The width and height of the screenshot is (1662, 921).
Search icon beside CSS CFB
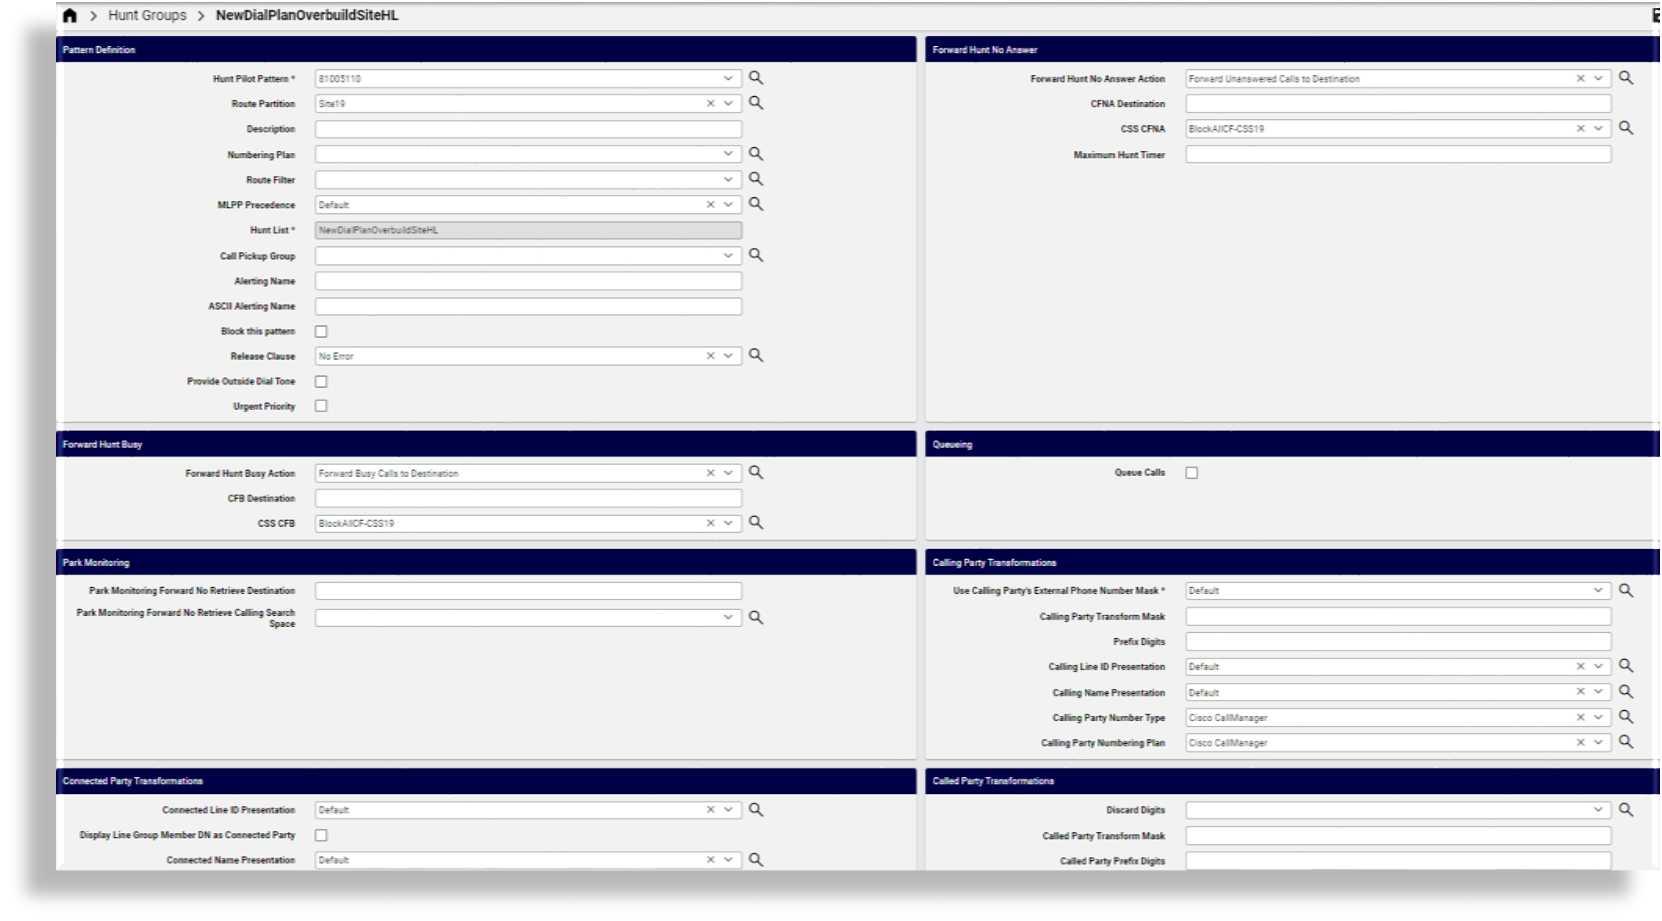[756, 522]
